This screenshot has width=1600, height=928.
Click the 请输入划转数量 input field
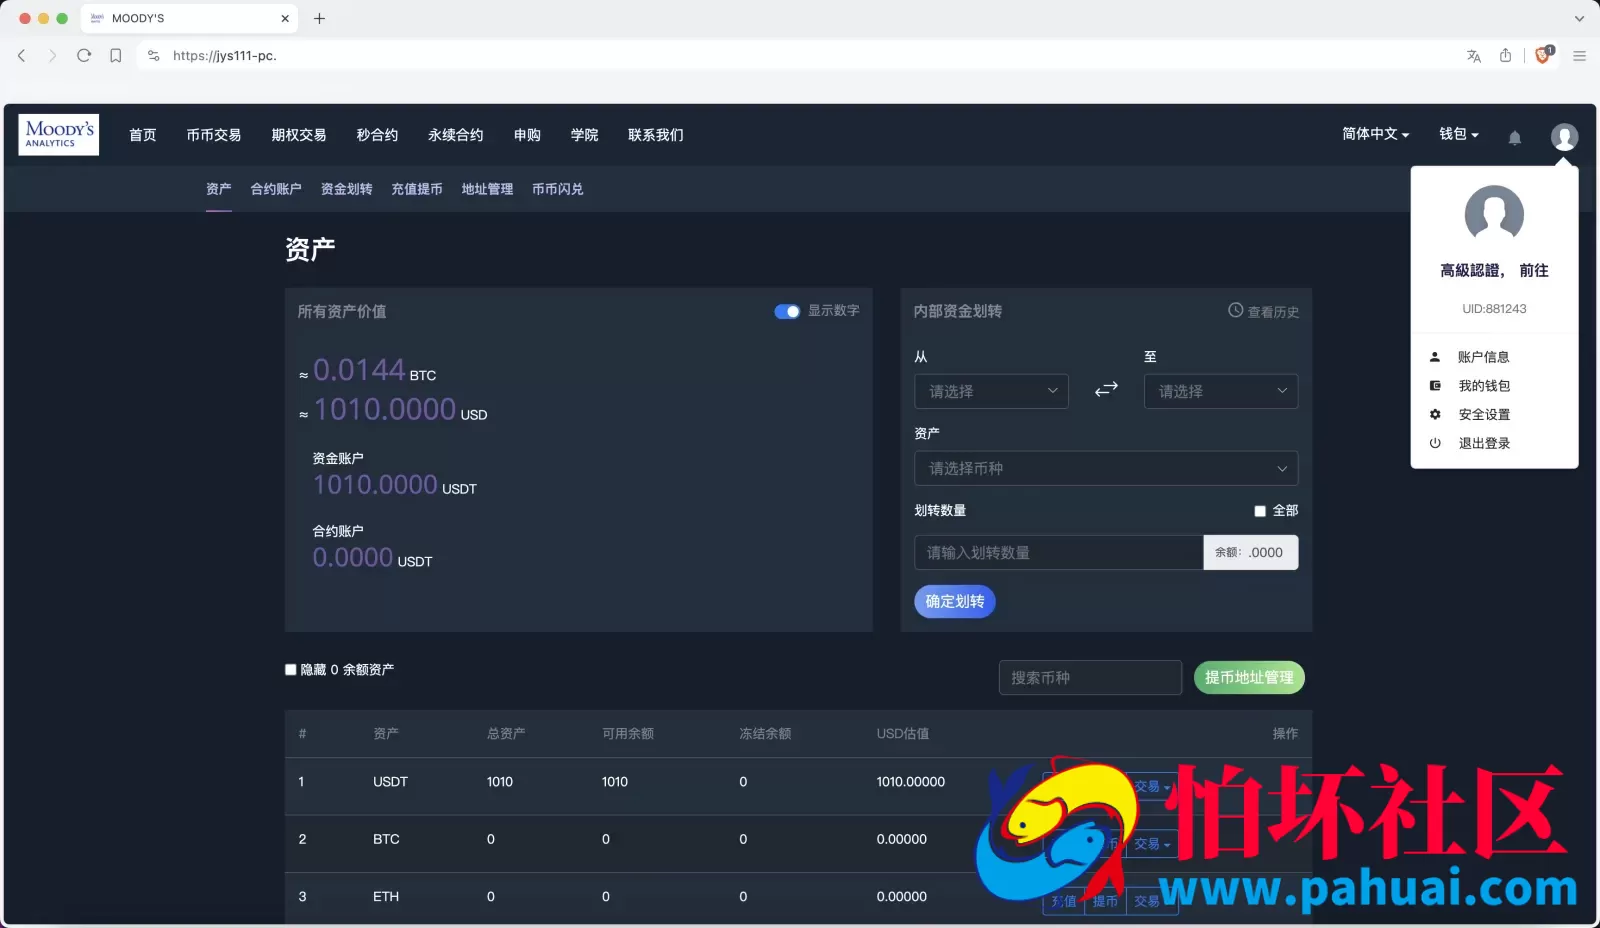1059,553
